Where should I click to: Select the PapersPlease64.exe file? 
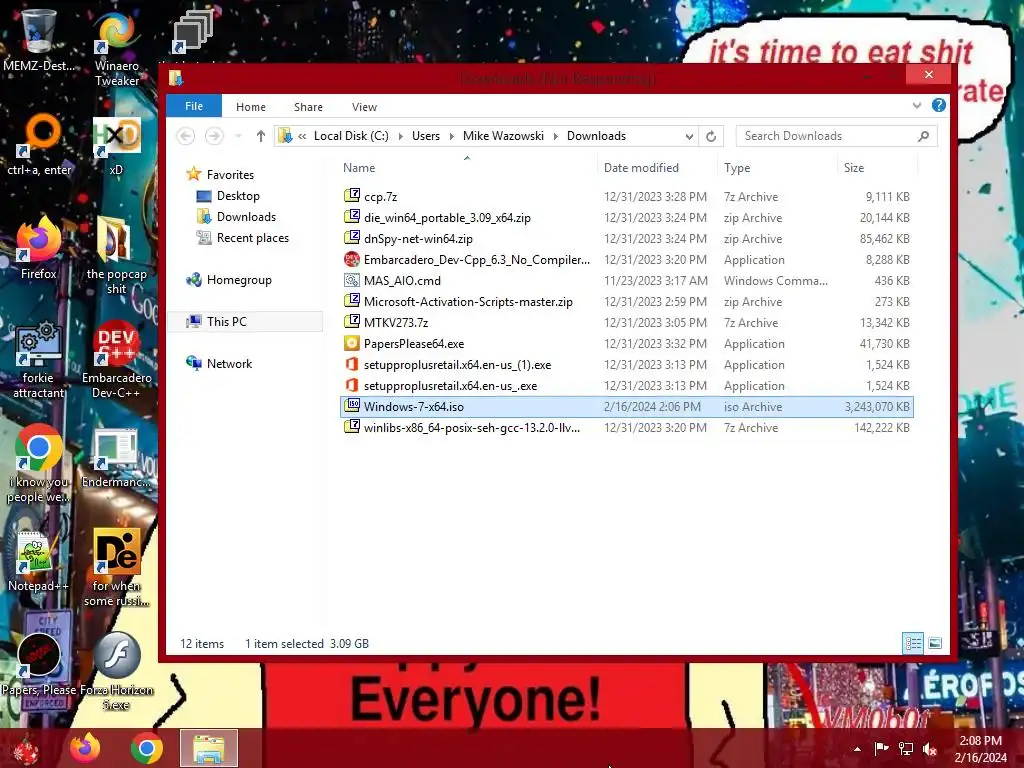[x=627, y=344]
